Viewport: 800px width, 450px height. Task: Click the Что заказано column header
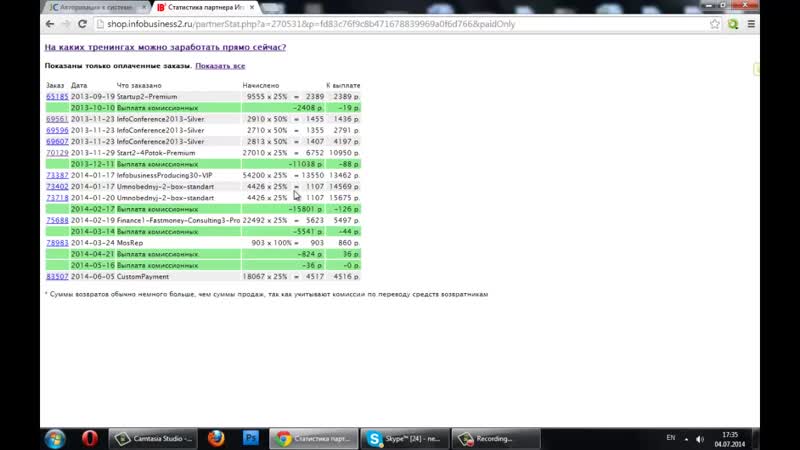pos(139,85)
